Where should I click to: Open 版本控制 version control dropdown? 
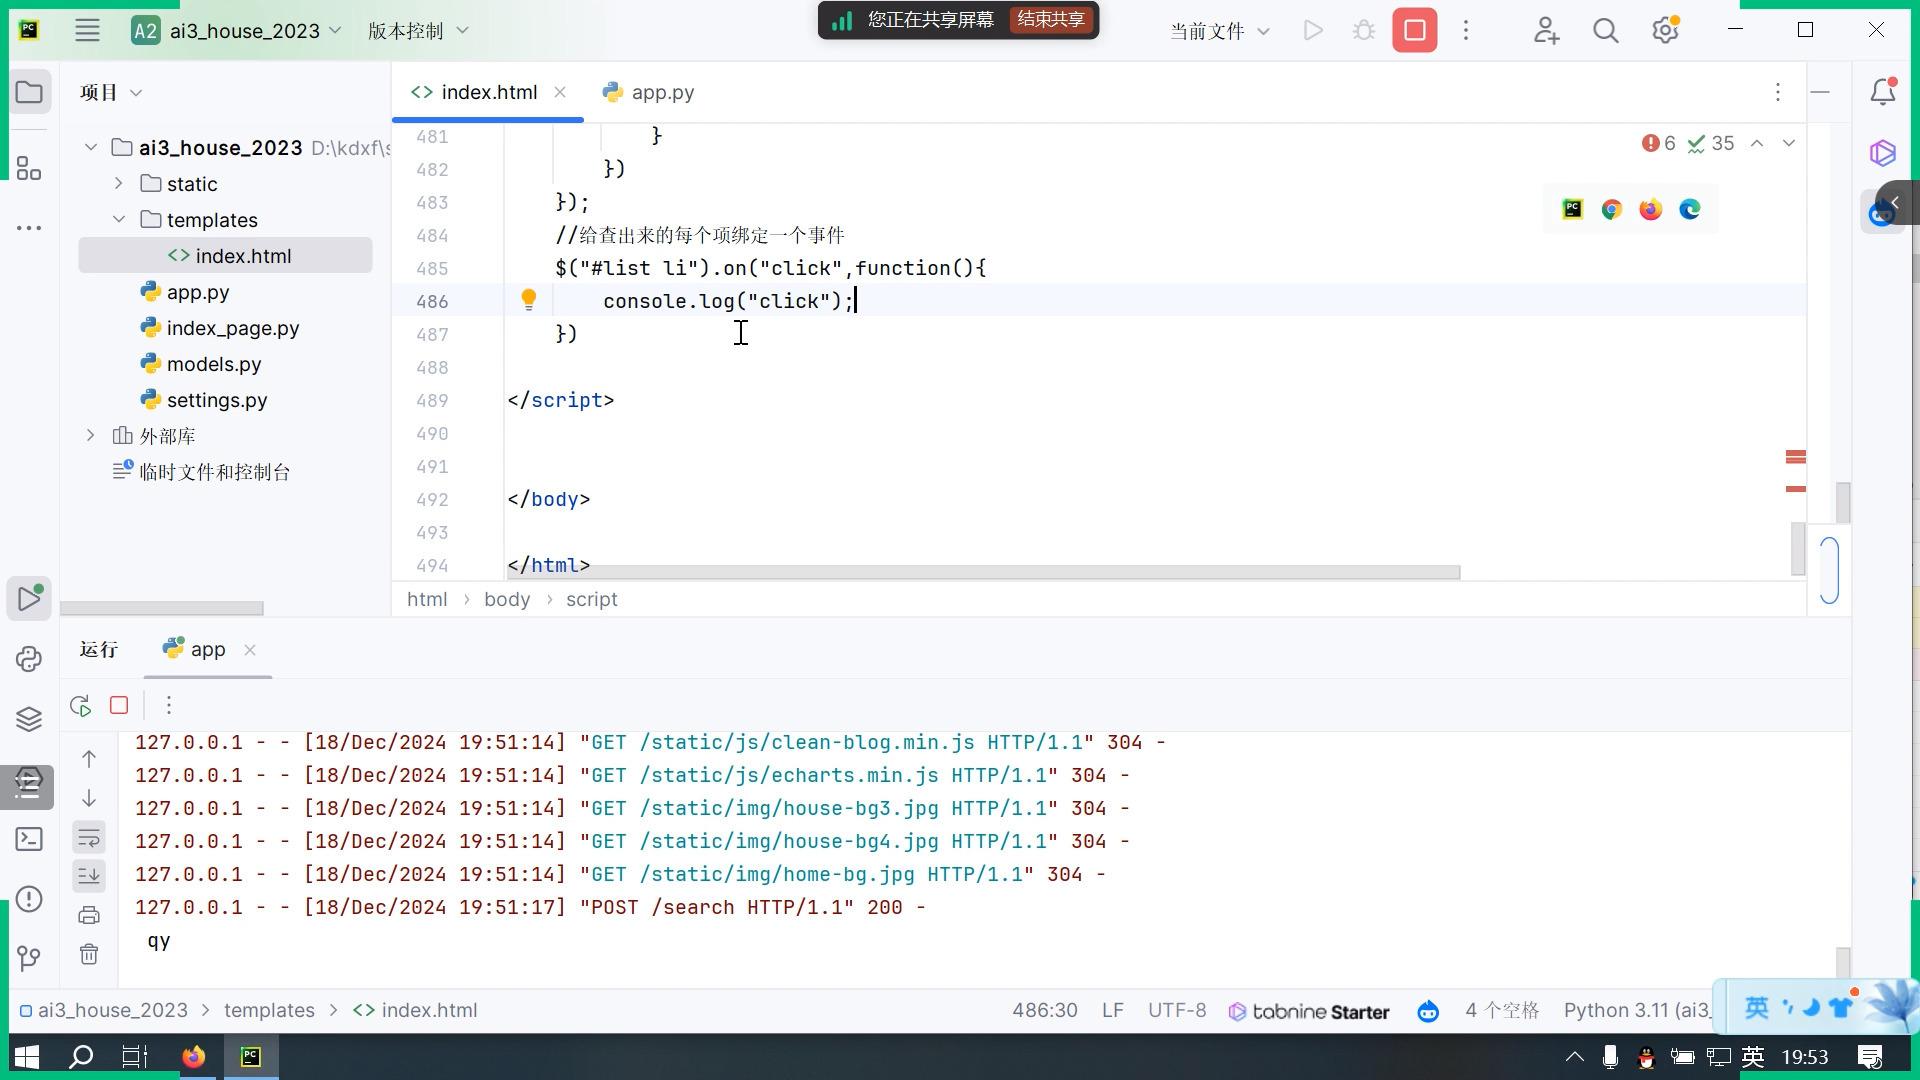[418, 31]
